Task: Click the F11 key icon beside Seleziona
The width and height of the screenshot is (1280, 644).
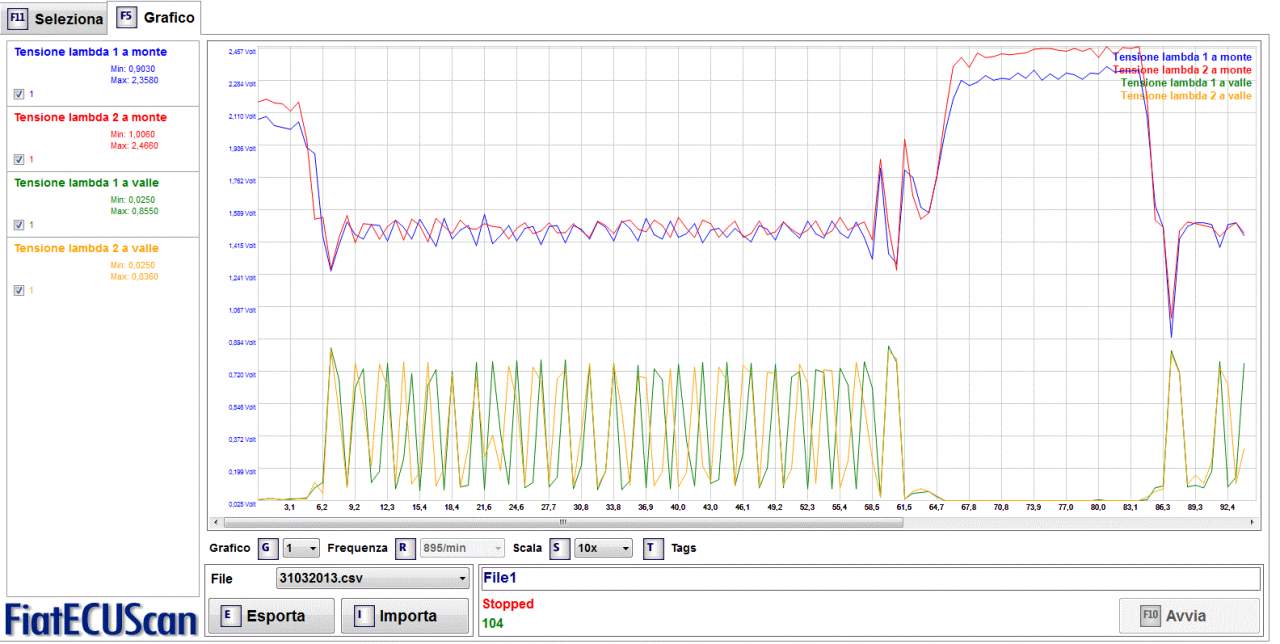Action: click(18, 19)
